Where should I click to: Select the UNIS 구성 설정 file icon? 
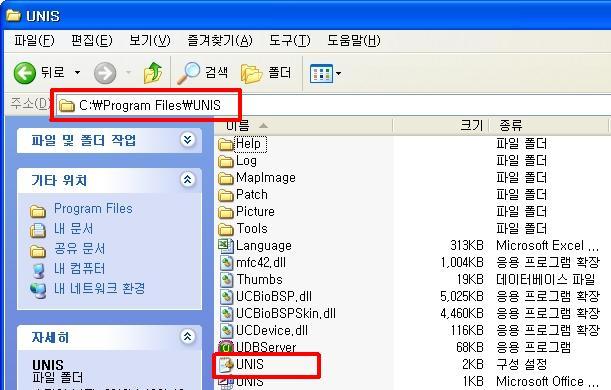point(226,365)
